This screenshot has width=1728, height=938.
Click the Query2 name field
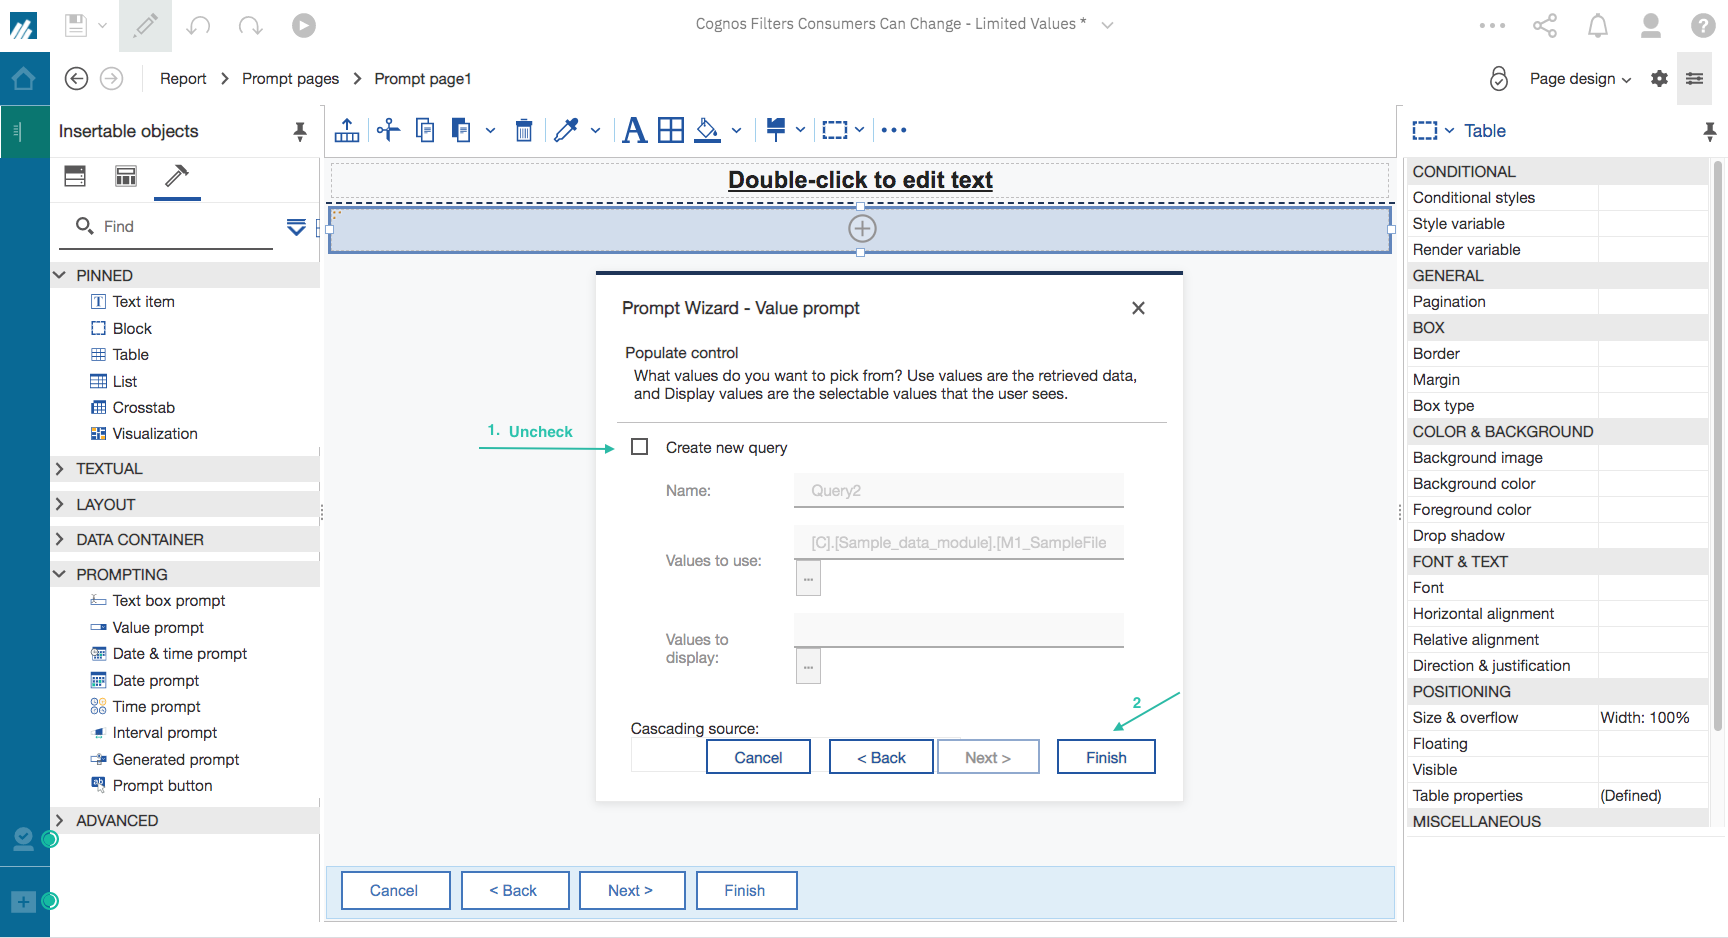click(x=959, y=491)
